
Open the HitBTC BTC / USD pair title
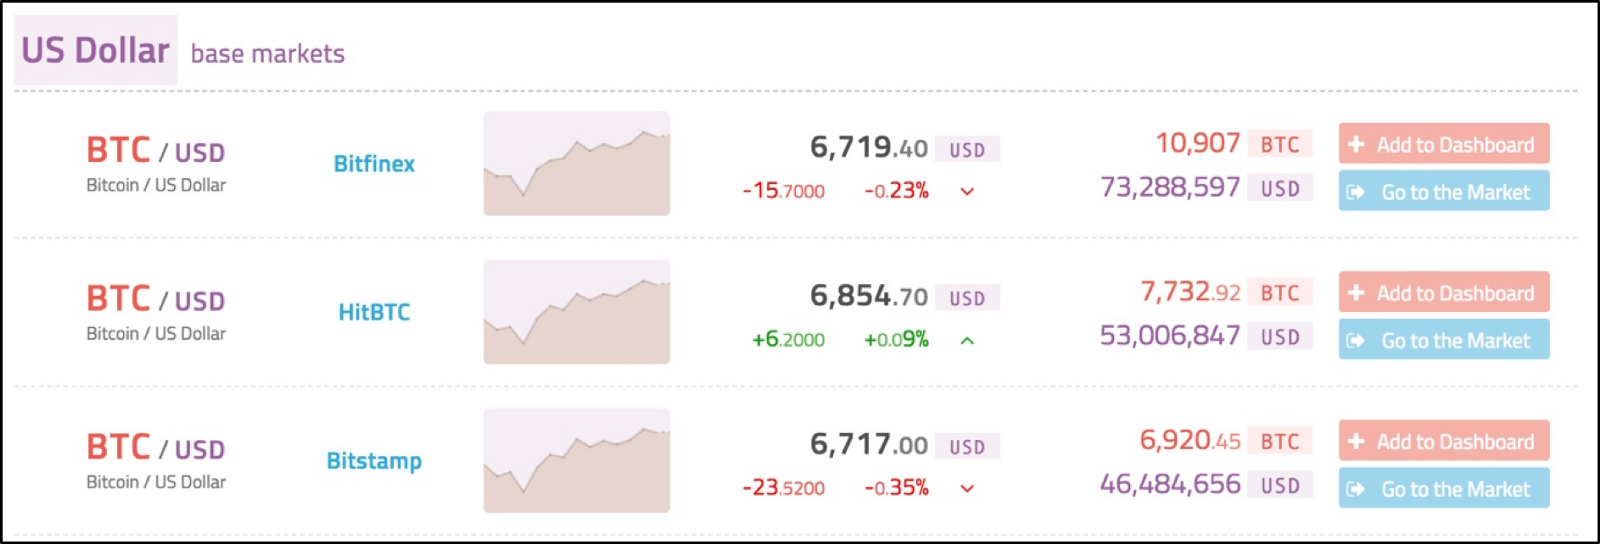click(156, 299)
